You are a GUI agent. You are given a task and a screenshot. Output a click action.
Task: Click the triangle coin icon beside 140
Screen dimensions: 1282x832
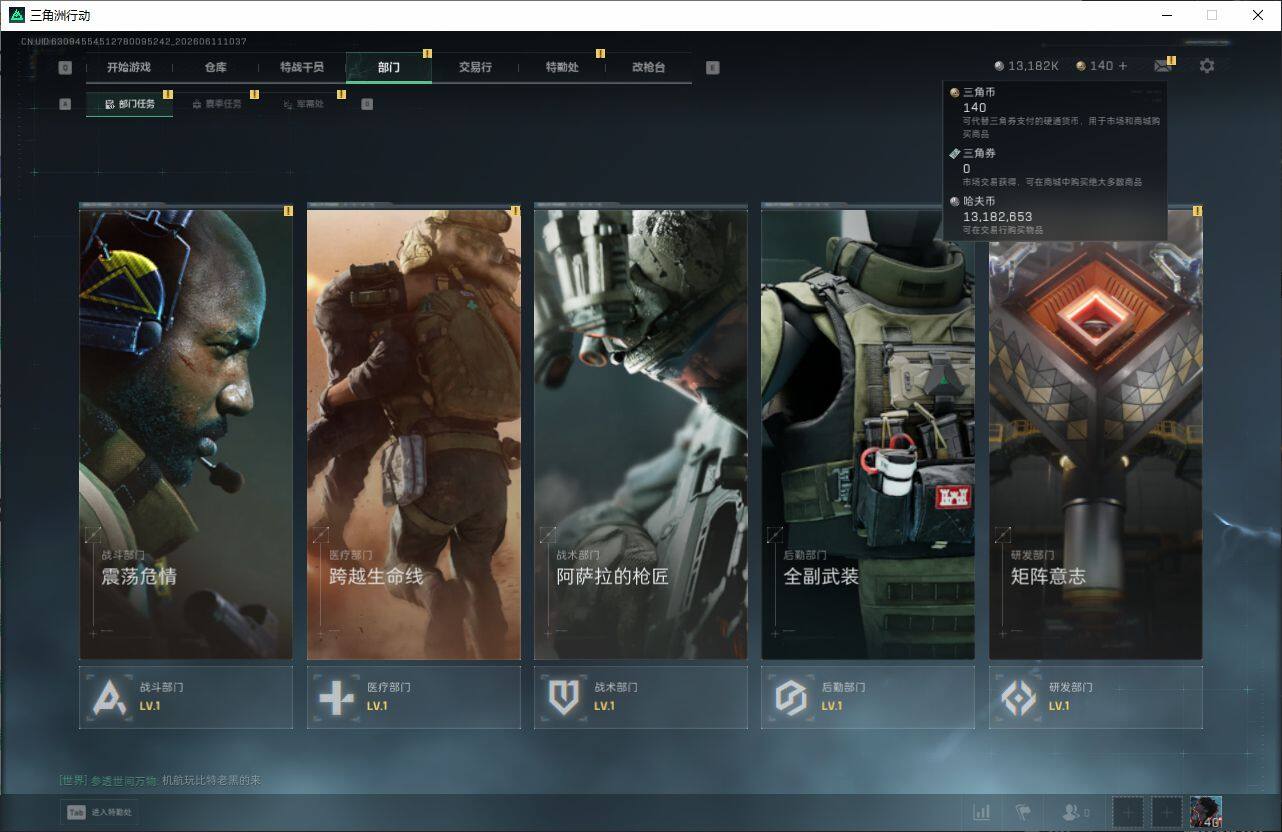[x=1081, y=66]
